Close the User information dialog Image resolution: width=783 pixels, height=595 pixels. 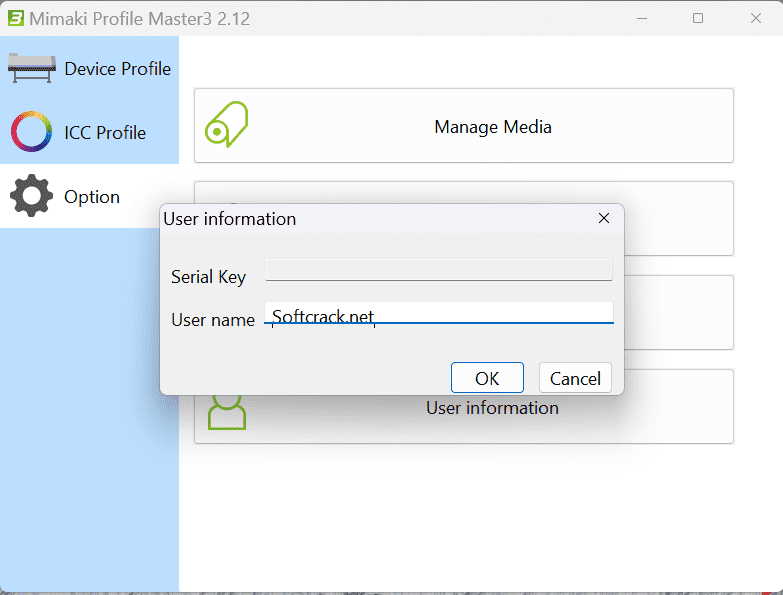(x=603, y=218)
